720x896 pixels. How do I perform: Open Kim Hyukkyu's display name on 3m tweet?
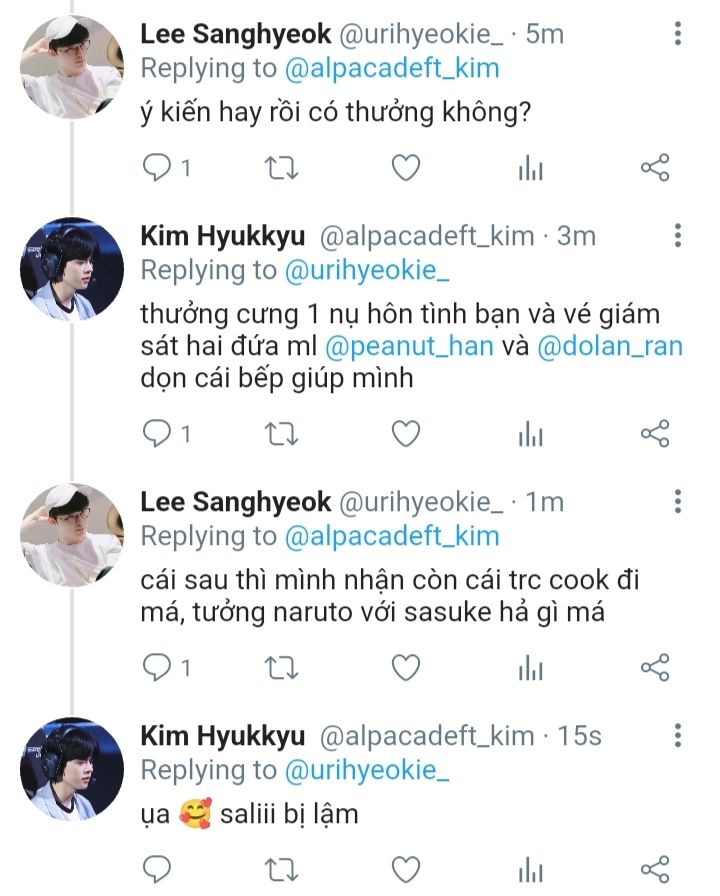coord(223,236)
